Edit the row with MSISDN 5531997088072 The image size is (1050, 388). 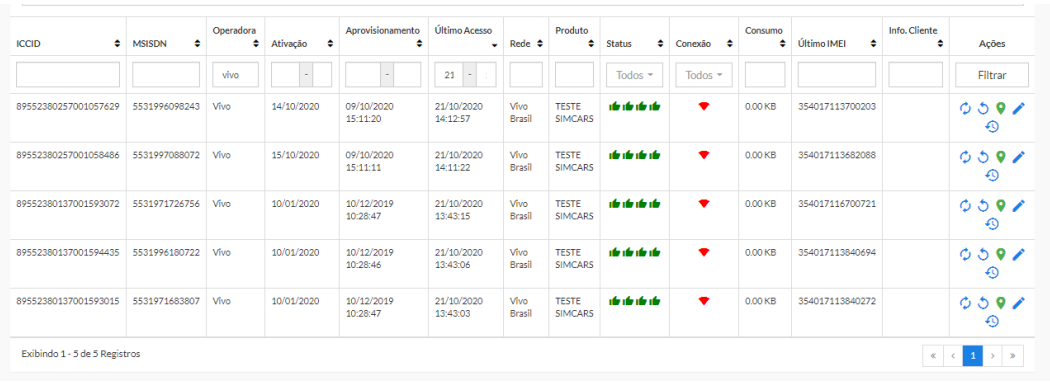click(1019, 157)
